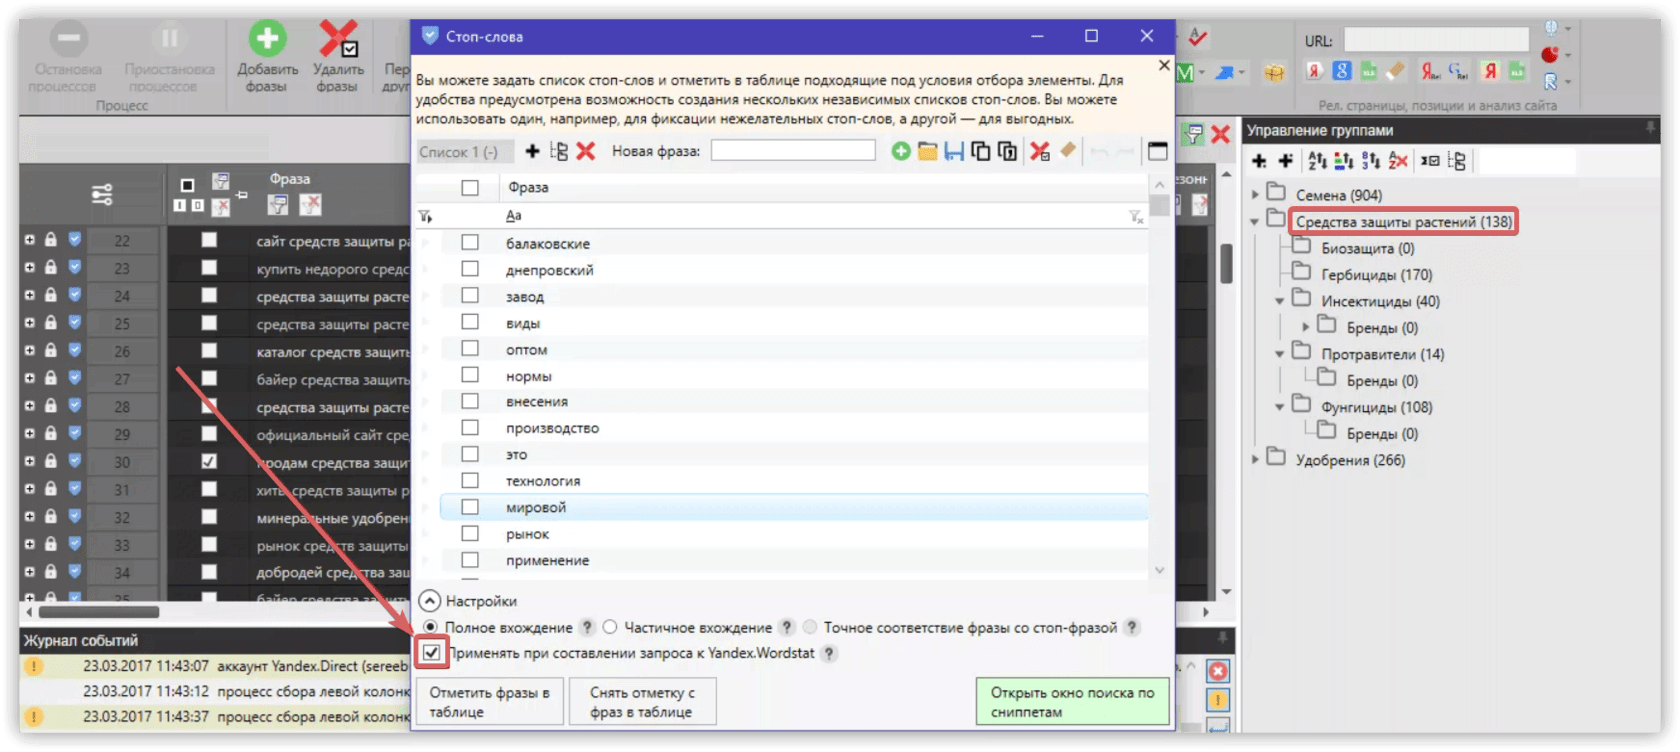Click red error icon in event log side
This screenshot has width=1680, height=752.
click(1218, 671)
